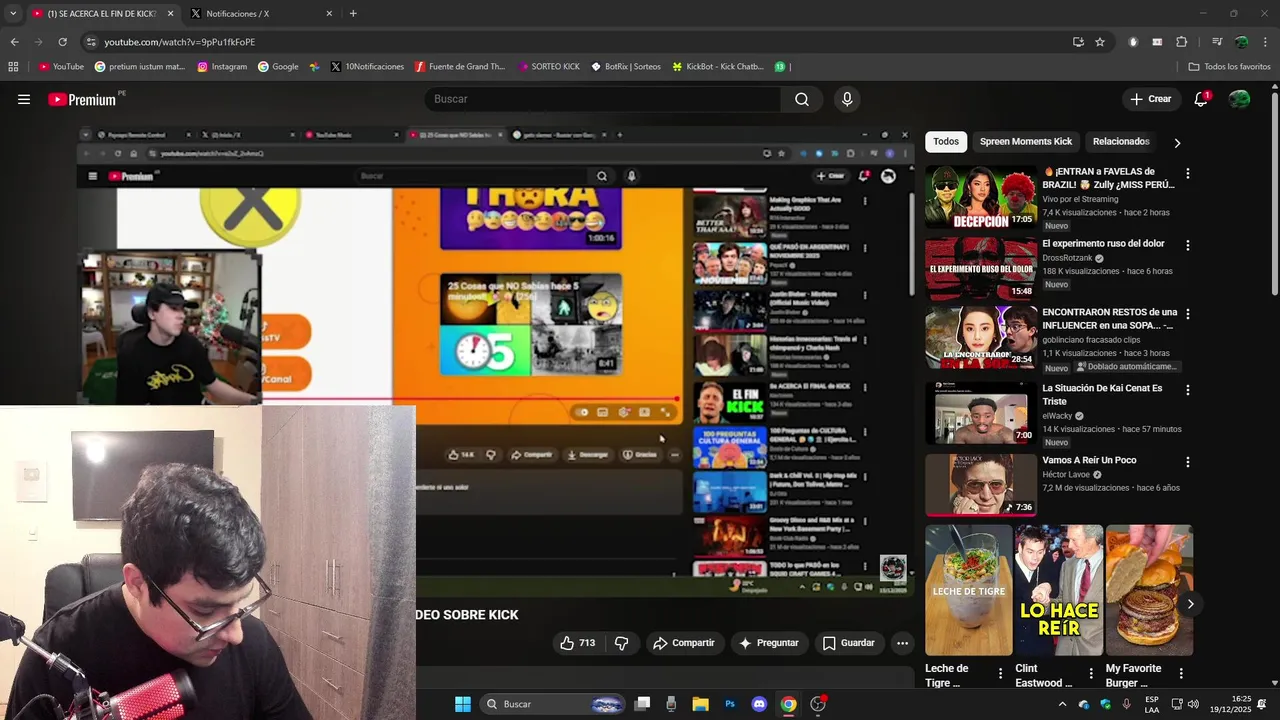Open the Fuente de Grand Th... bookmark
The width and height of the screenshot is (1280, 720).
460,67
